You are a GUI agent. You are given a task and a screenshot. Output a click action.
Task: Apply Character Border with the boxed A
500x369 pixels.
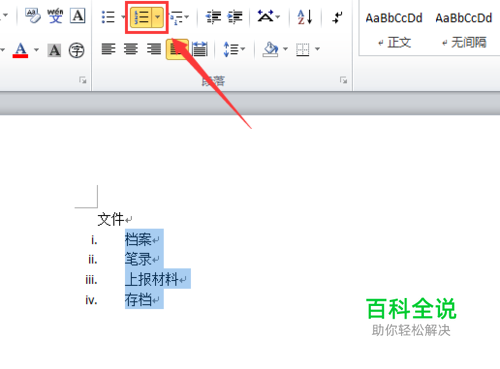point(78,16)
